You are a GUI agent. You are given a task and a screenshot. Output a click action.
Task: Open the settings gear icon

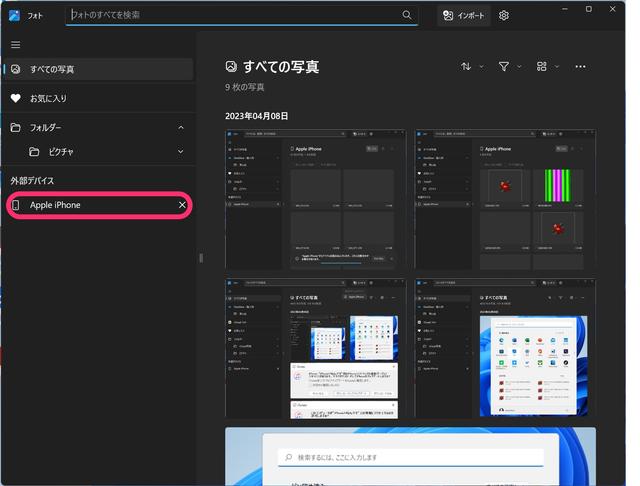(504, 16)
